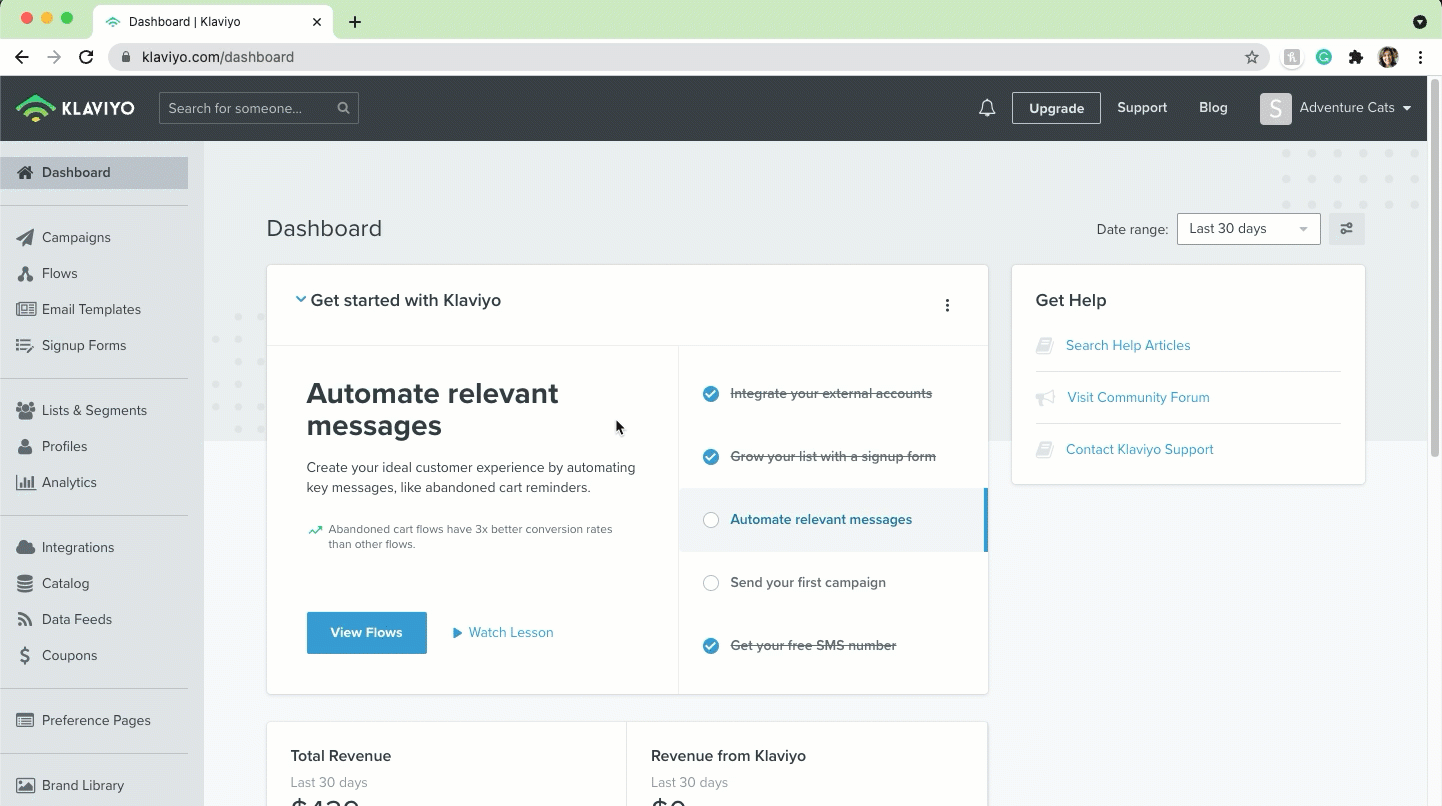Open Search Help Articles link

coord(1128,346)
